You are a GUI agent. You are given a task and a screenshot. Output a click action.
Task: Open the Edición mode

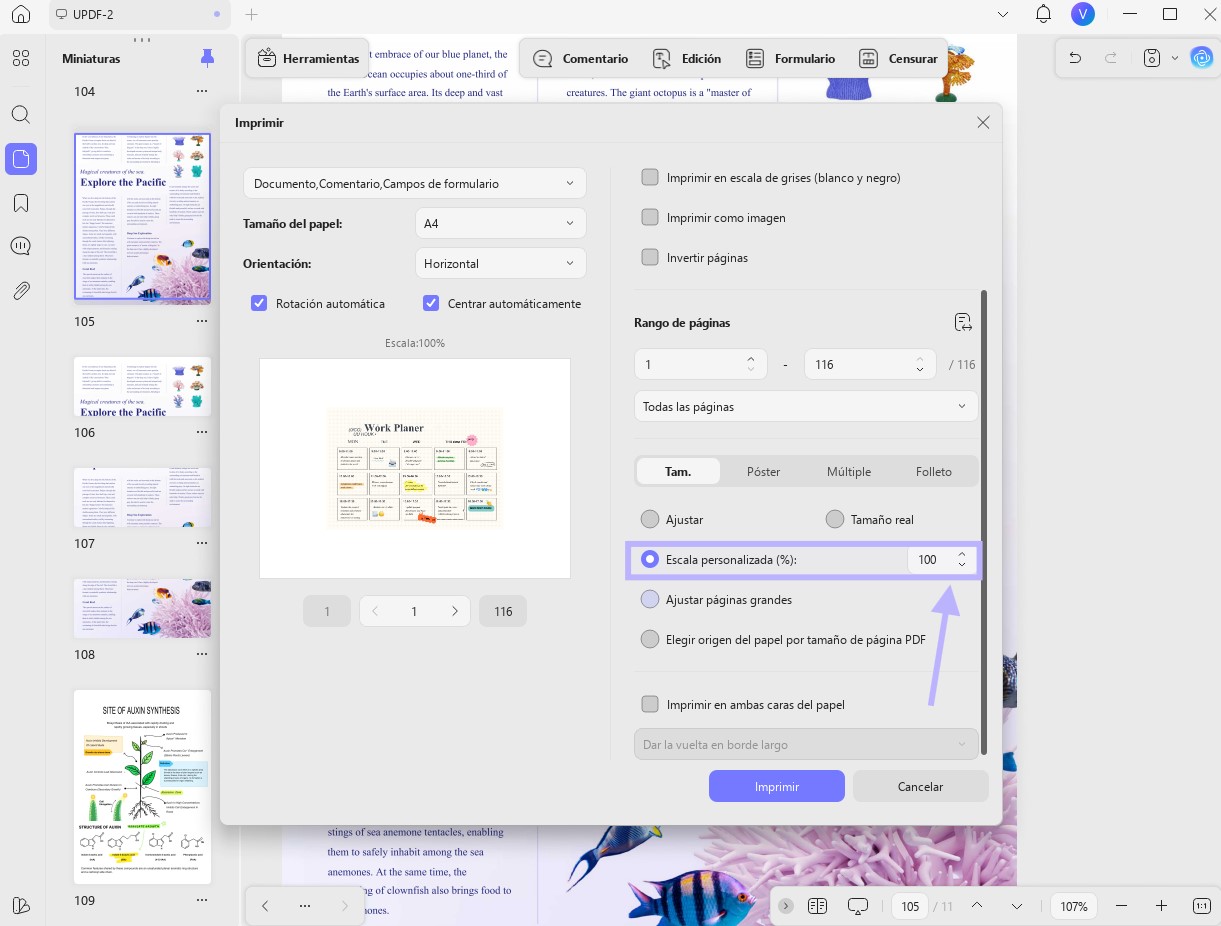(687, 58)
